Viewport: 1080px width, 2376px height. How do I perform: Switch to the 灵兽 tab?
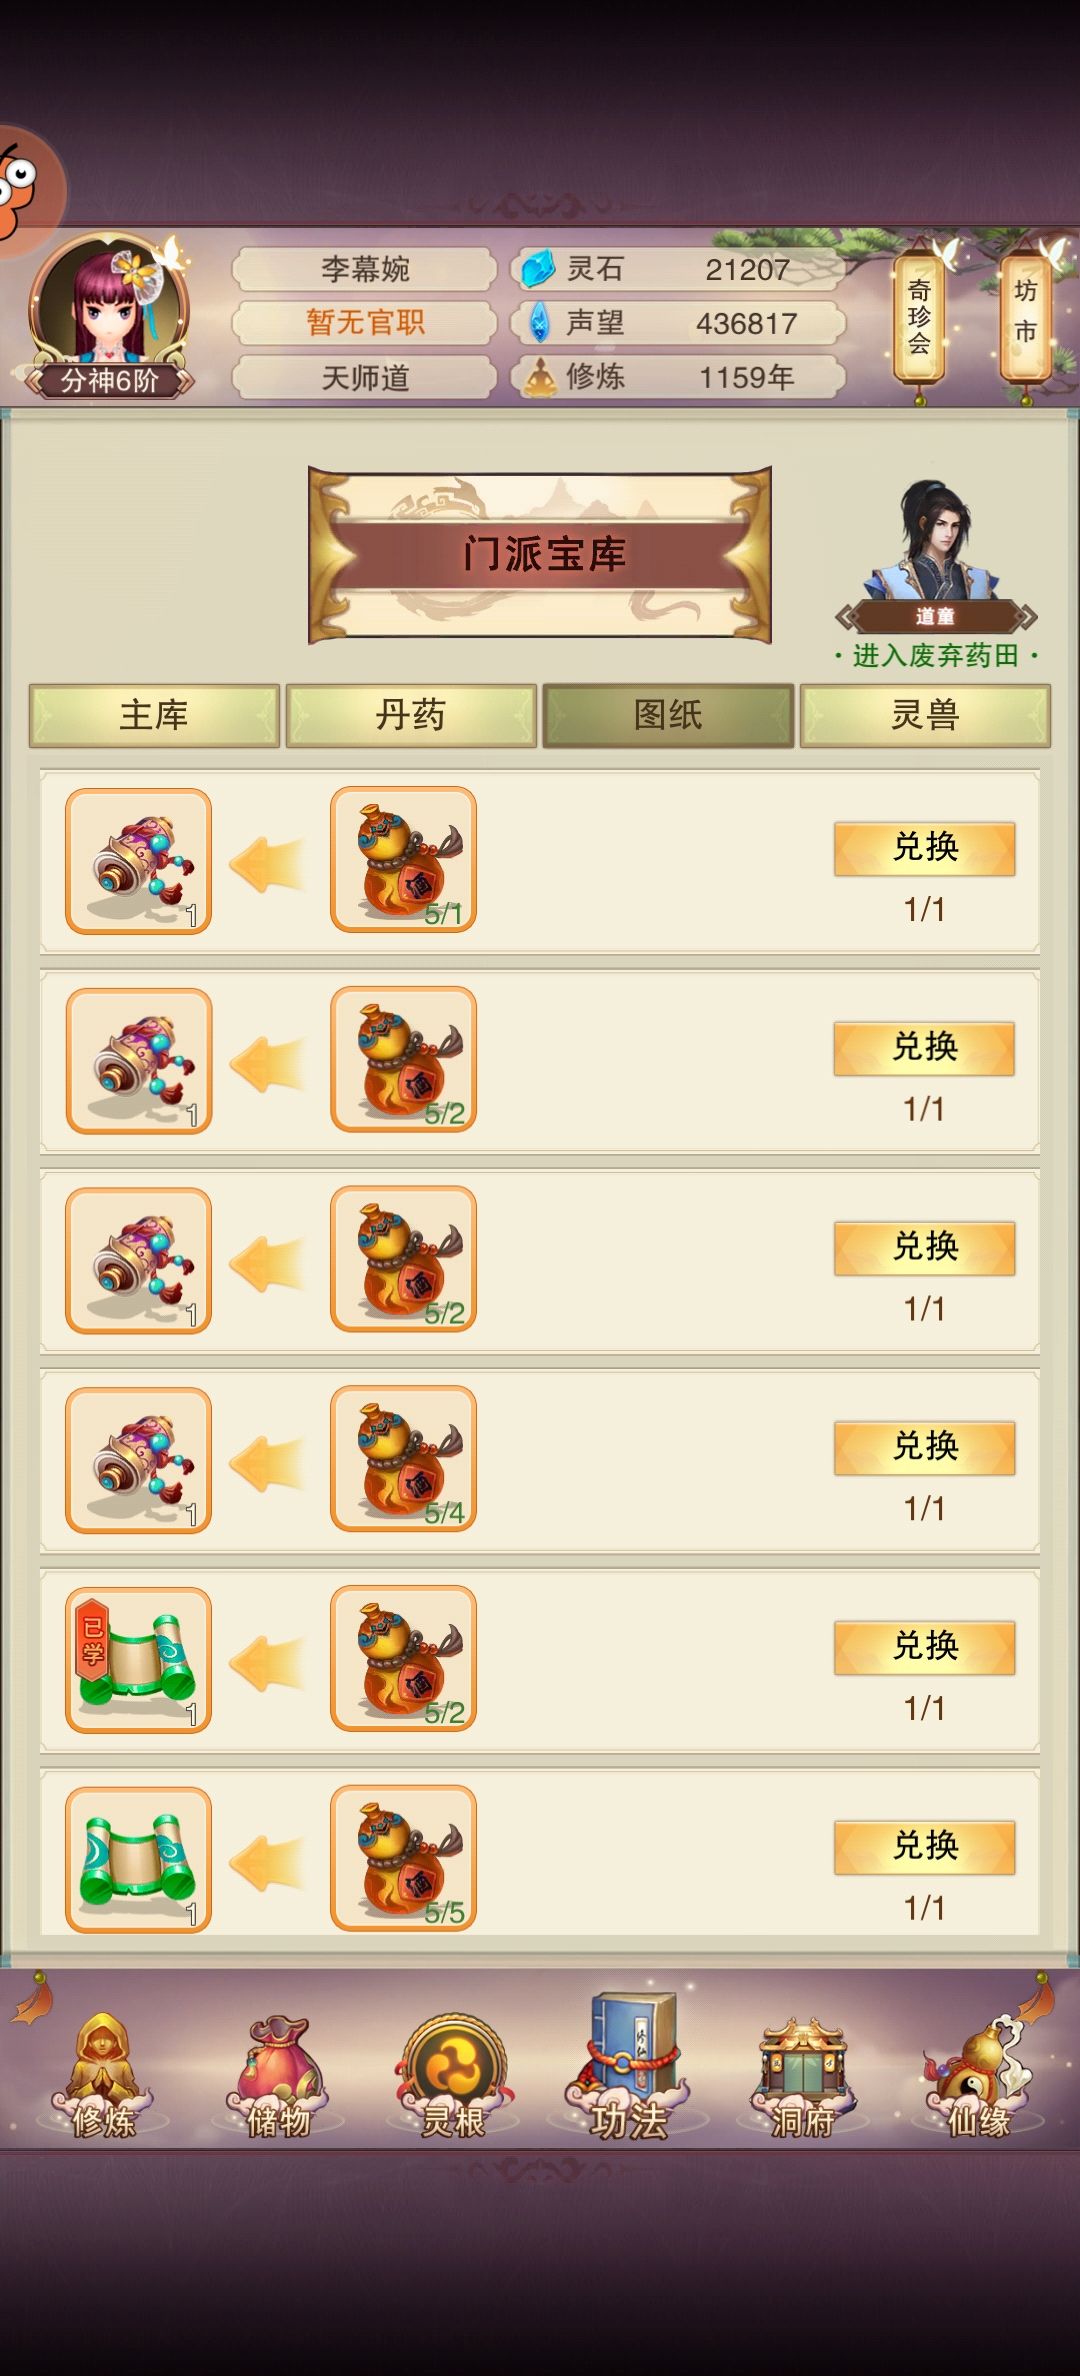tap(925, 715)
